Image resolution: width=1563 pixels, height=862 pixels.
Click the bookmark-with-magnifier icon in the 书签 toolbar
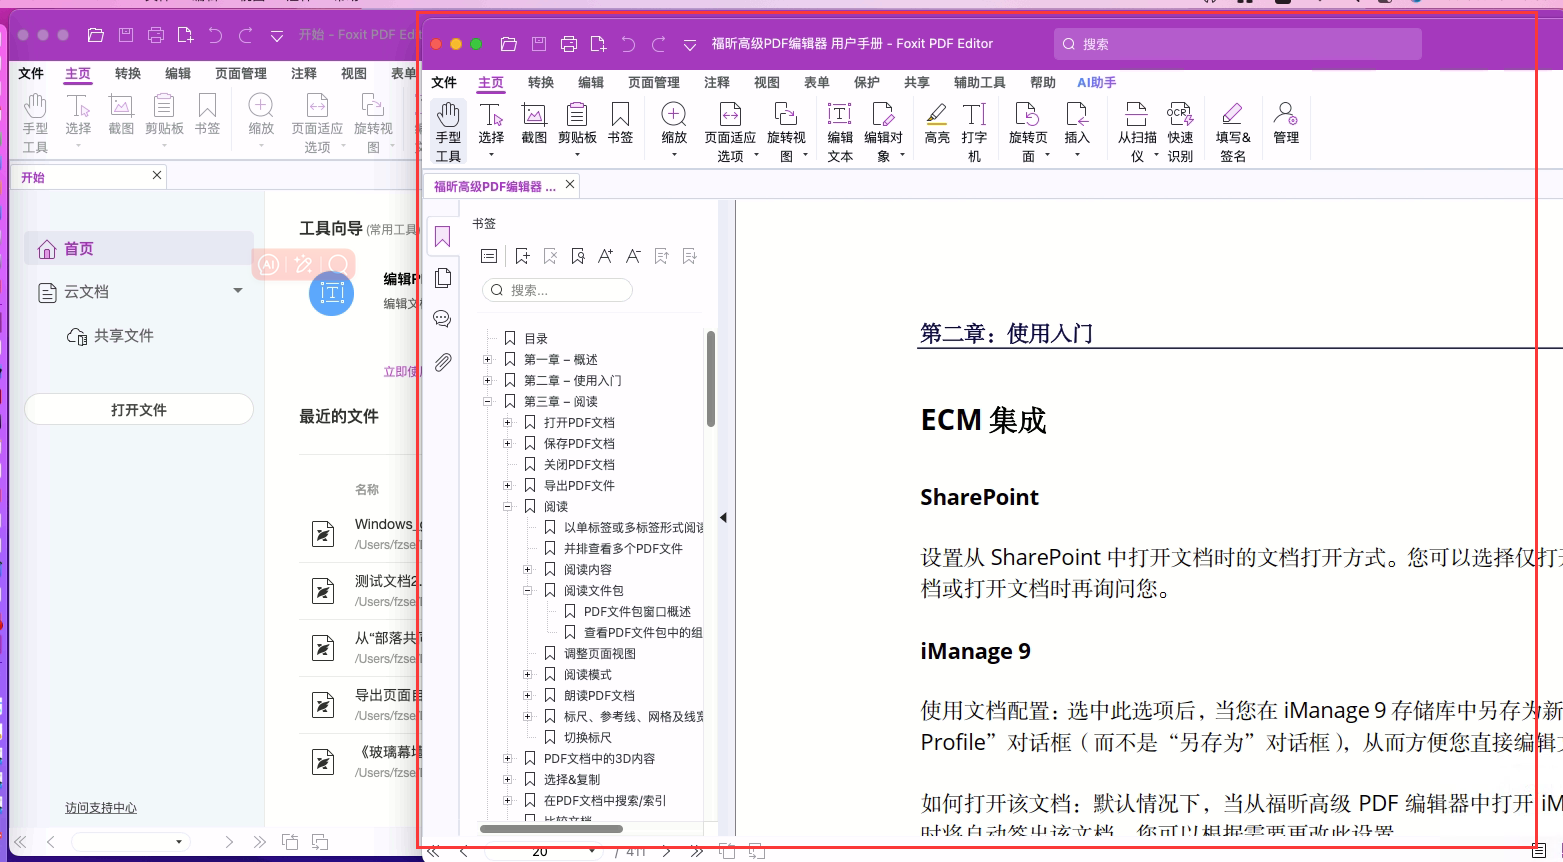pos(578,257)
